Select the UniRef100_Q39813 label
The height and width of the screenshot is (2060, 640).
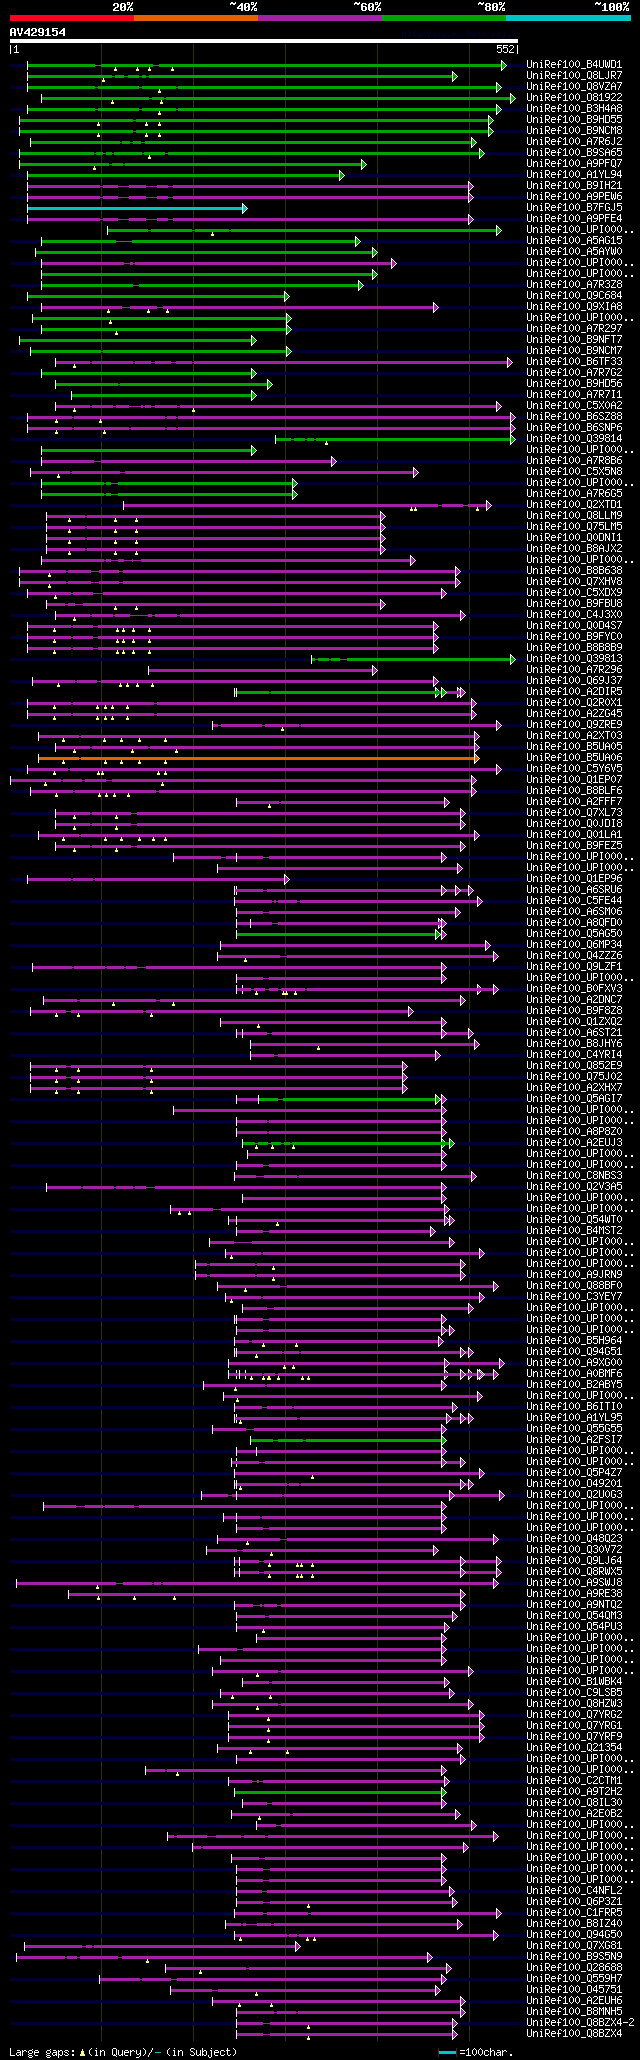pos(574,659)
